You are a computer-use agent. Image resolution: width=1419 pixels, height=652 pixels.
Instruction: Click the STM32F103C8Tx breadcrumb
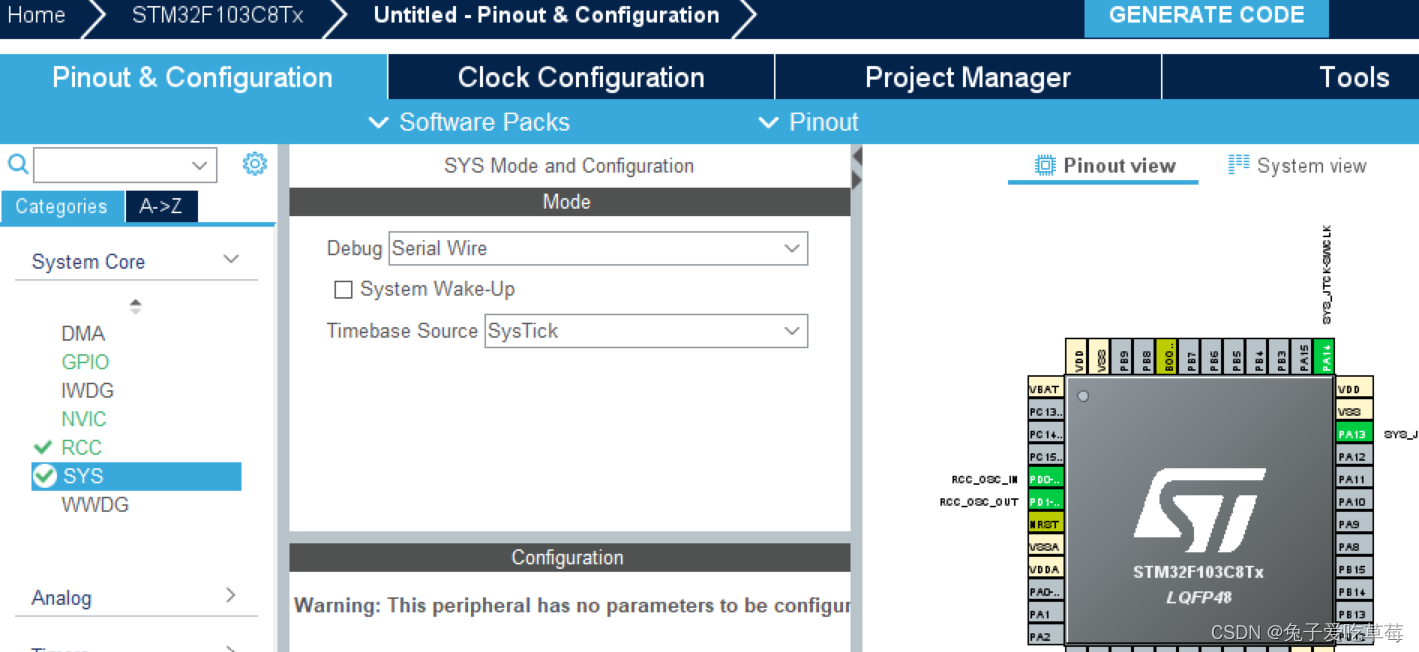coord(217,15)
